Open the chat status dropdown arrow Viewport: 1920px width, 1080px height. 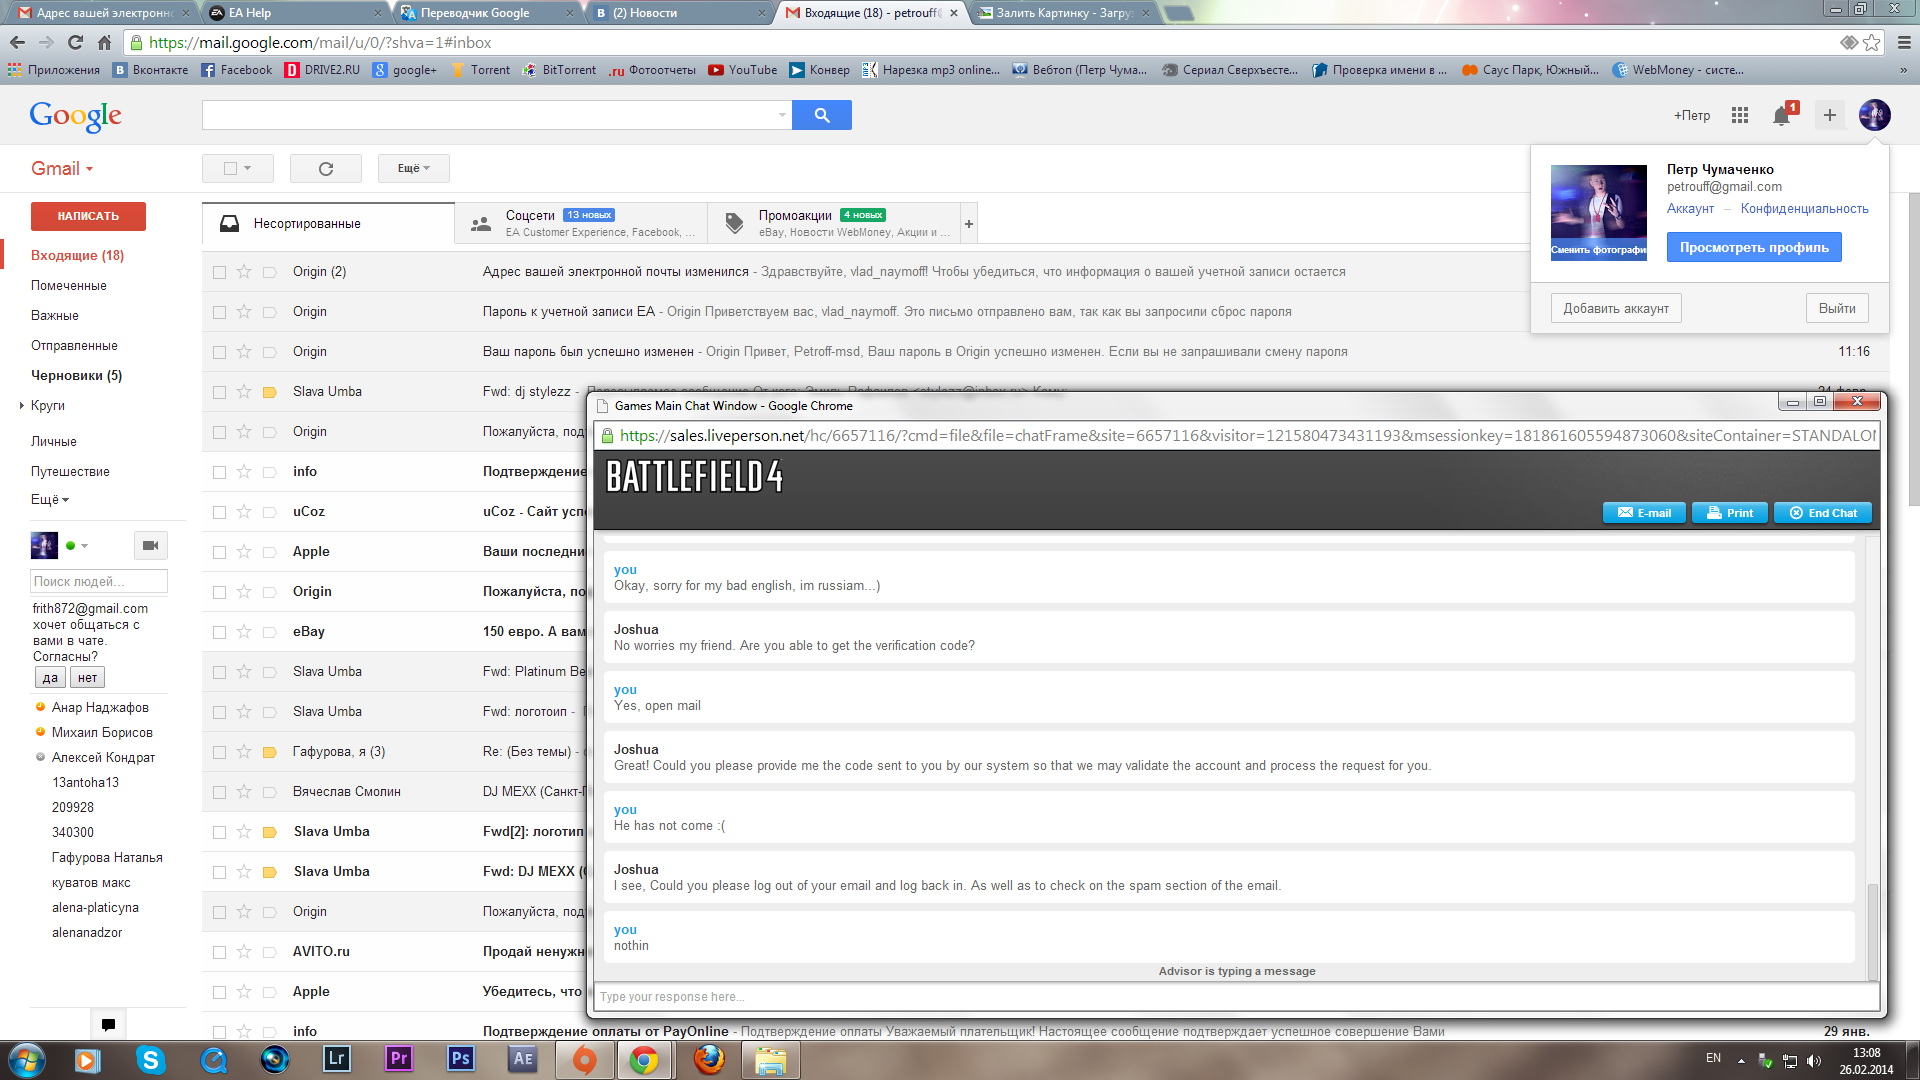84,546
